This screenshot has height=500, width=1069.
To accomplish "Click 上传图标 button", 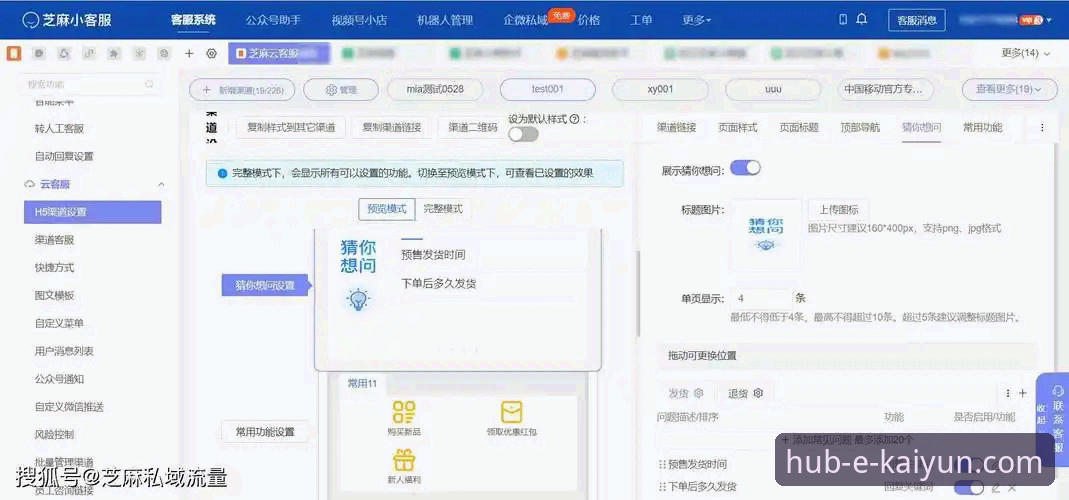I will pos(839,209).
